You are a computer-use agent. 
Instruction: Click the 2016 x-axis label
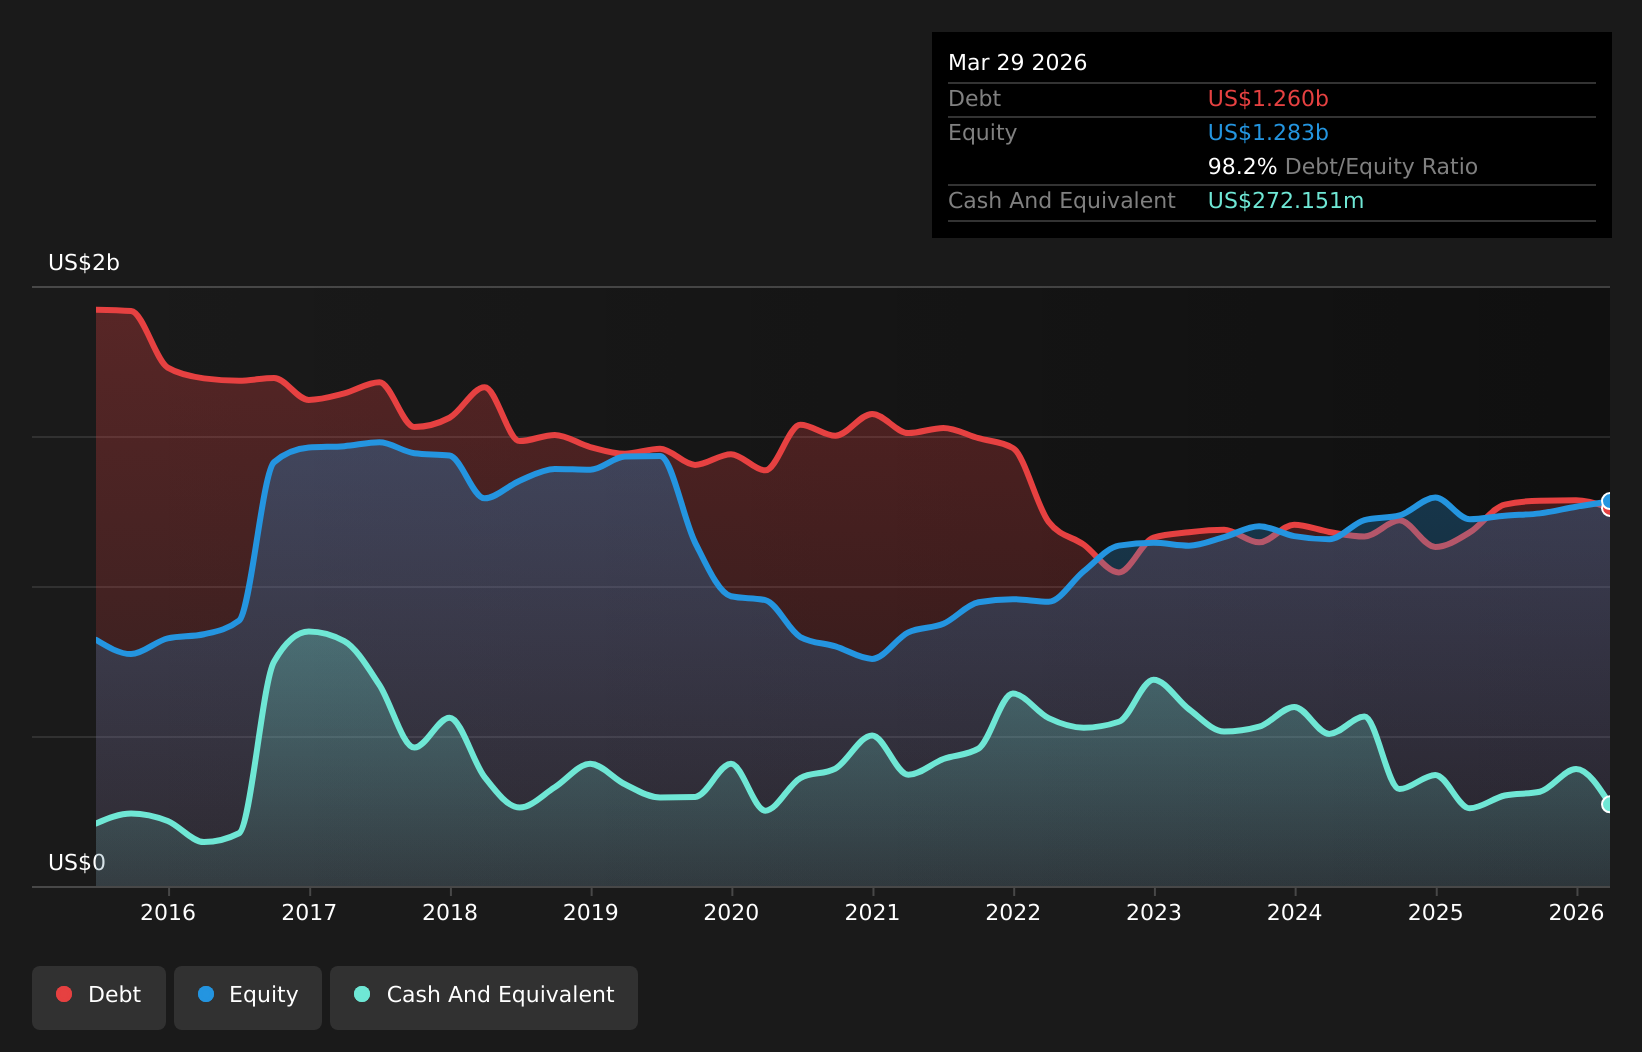tap(168, 912)
